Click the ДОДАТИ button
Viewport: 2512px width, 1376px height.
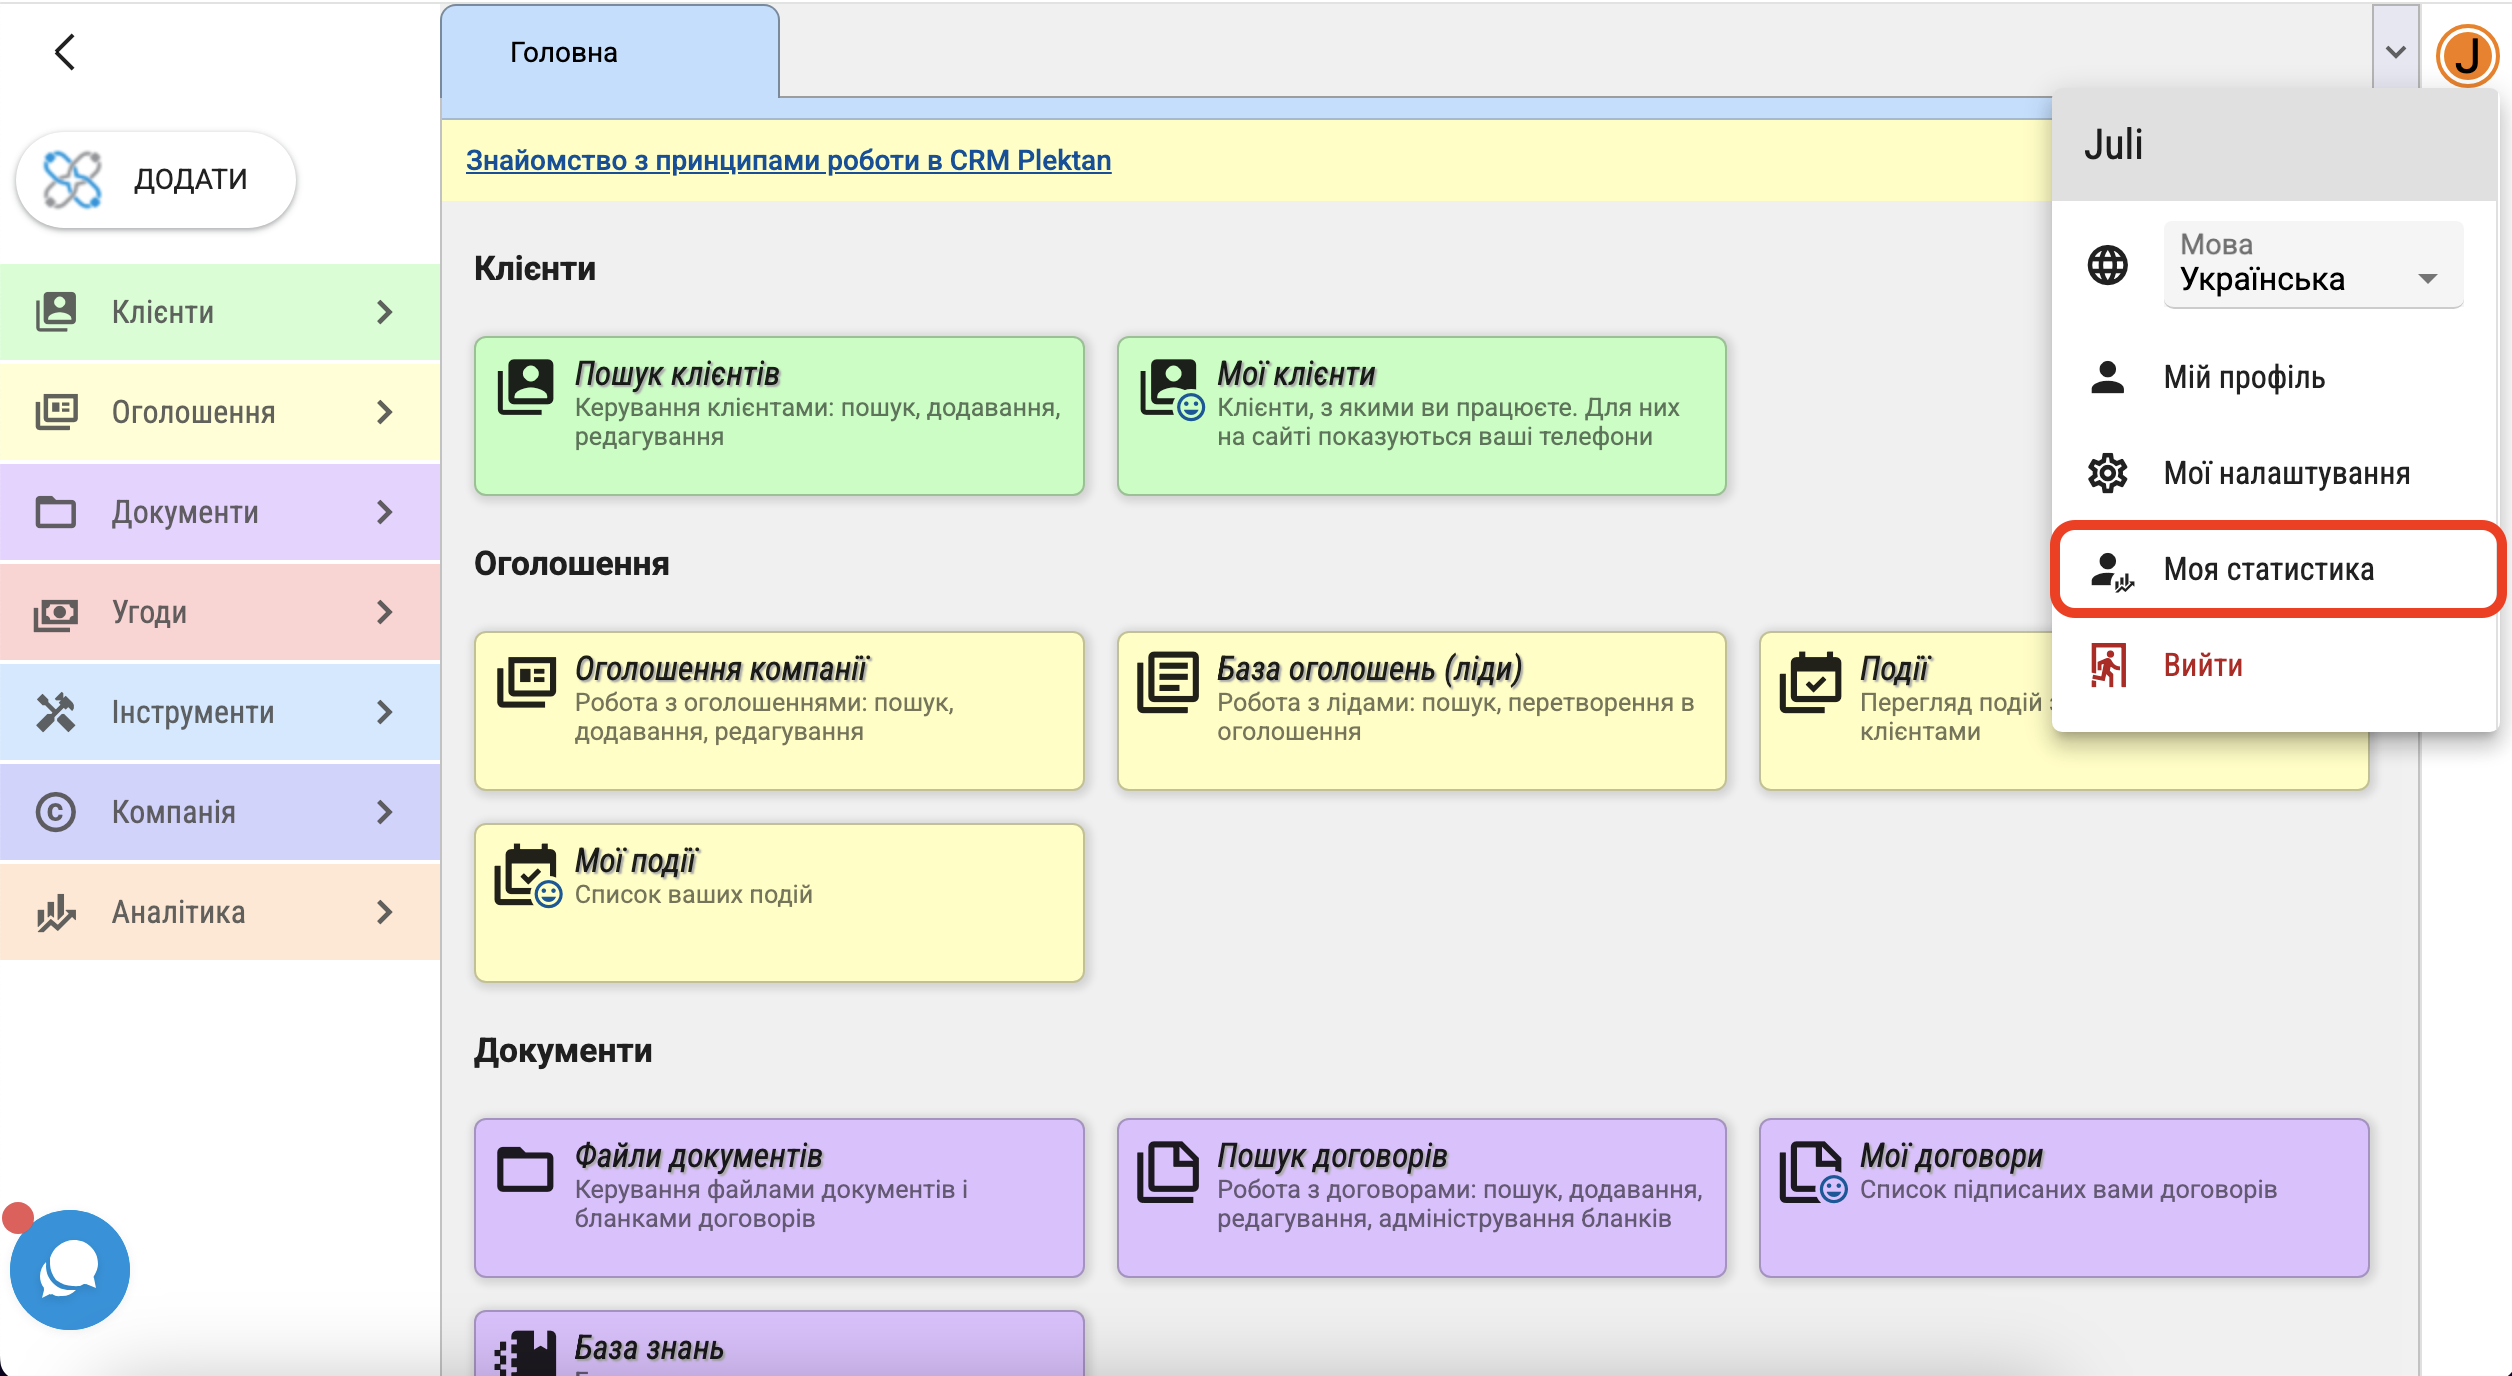tap(156, 180)
